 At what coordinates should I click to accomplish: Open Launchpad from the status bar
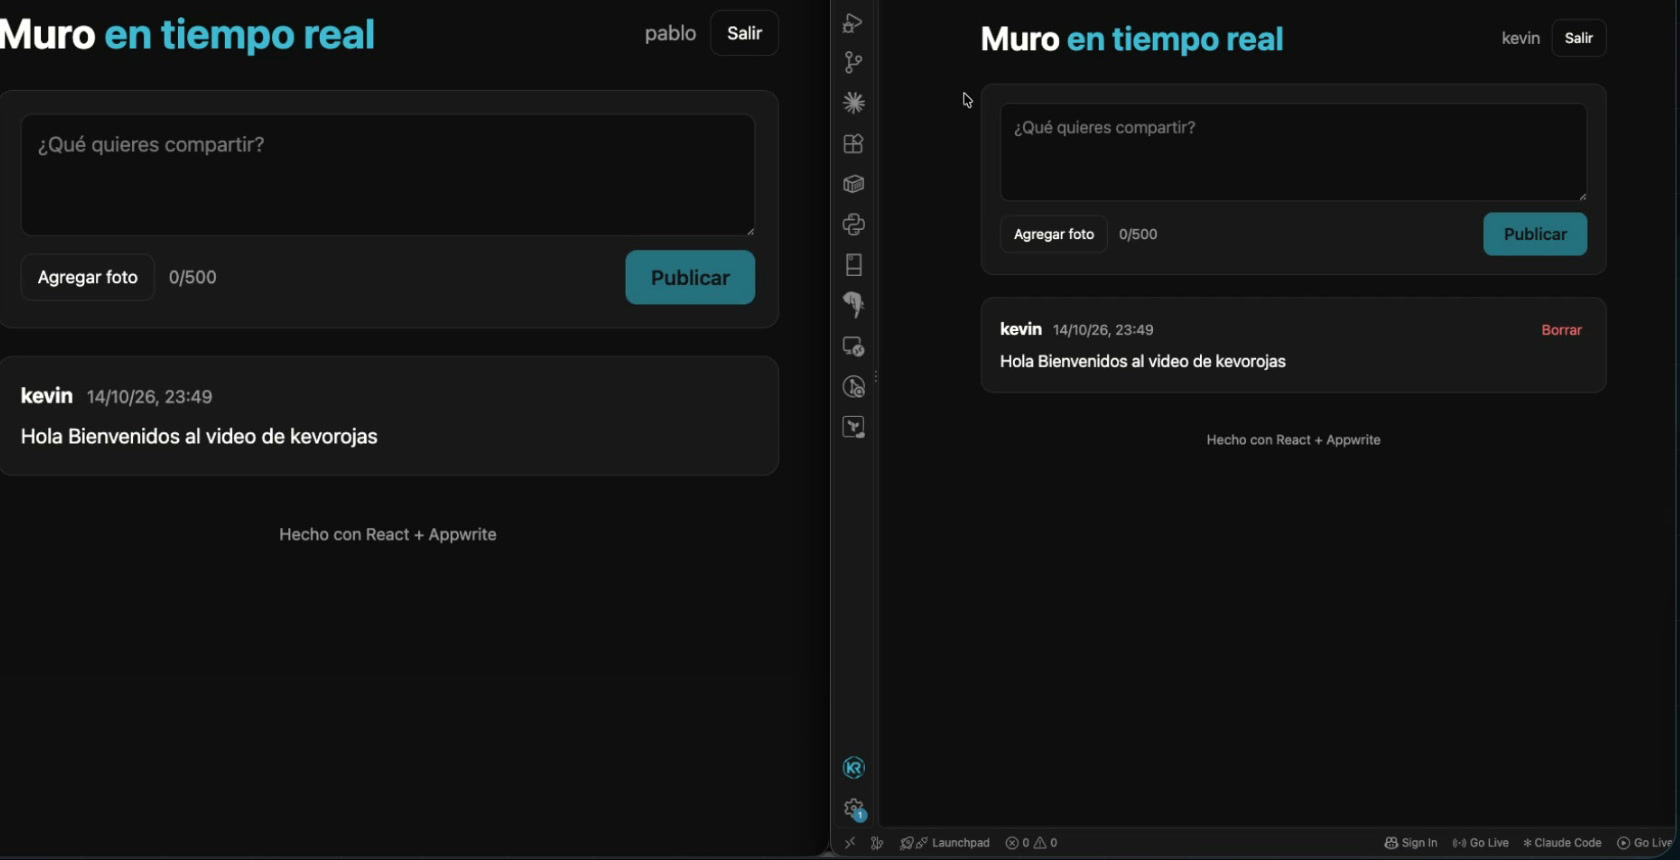coord(945,843)
